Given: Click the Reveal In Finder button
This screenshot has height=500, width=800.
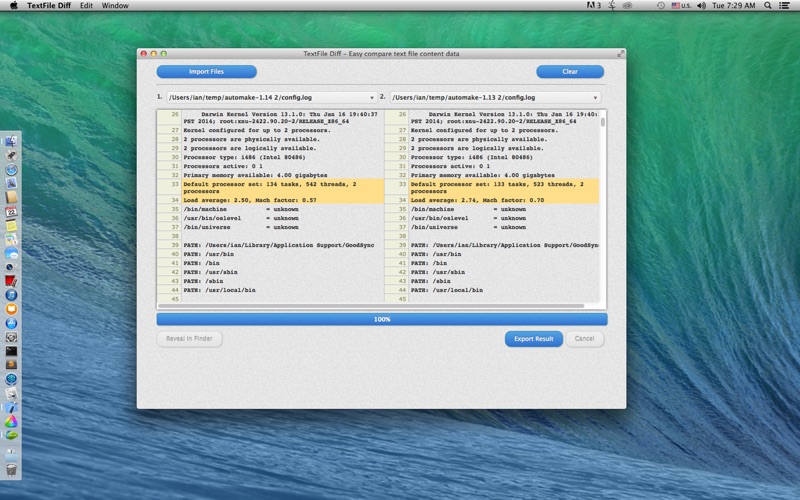Looking at the screenshot, I should pyautogui.click(x=189, y=339).
